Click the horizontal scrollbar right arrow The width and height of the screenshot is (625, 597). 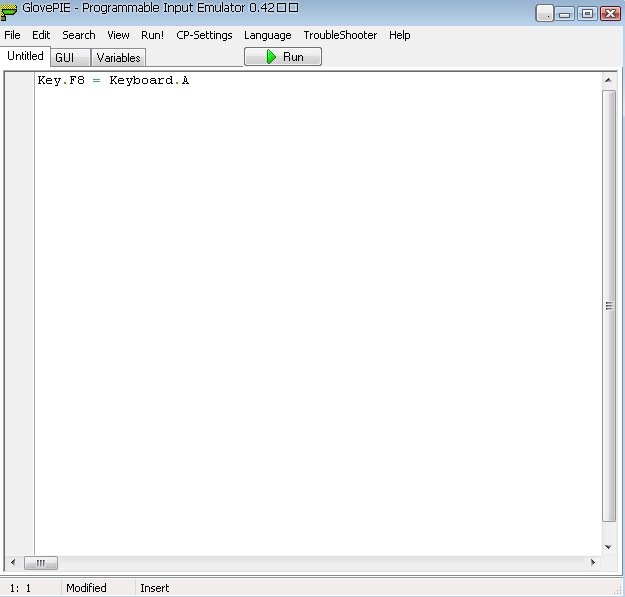(x=593, y=562)
